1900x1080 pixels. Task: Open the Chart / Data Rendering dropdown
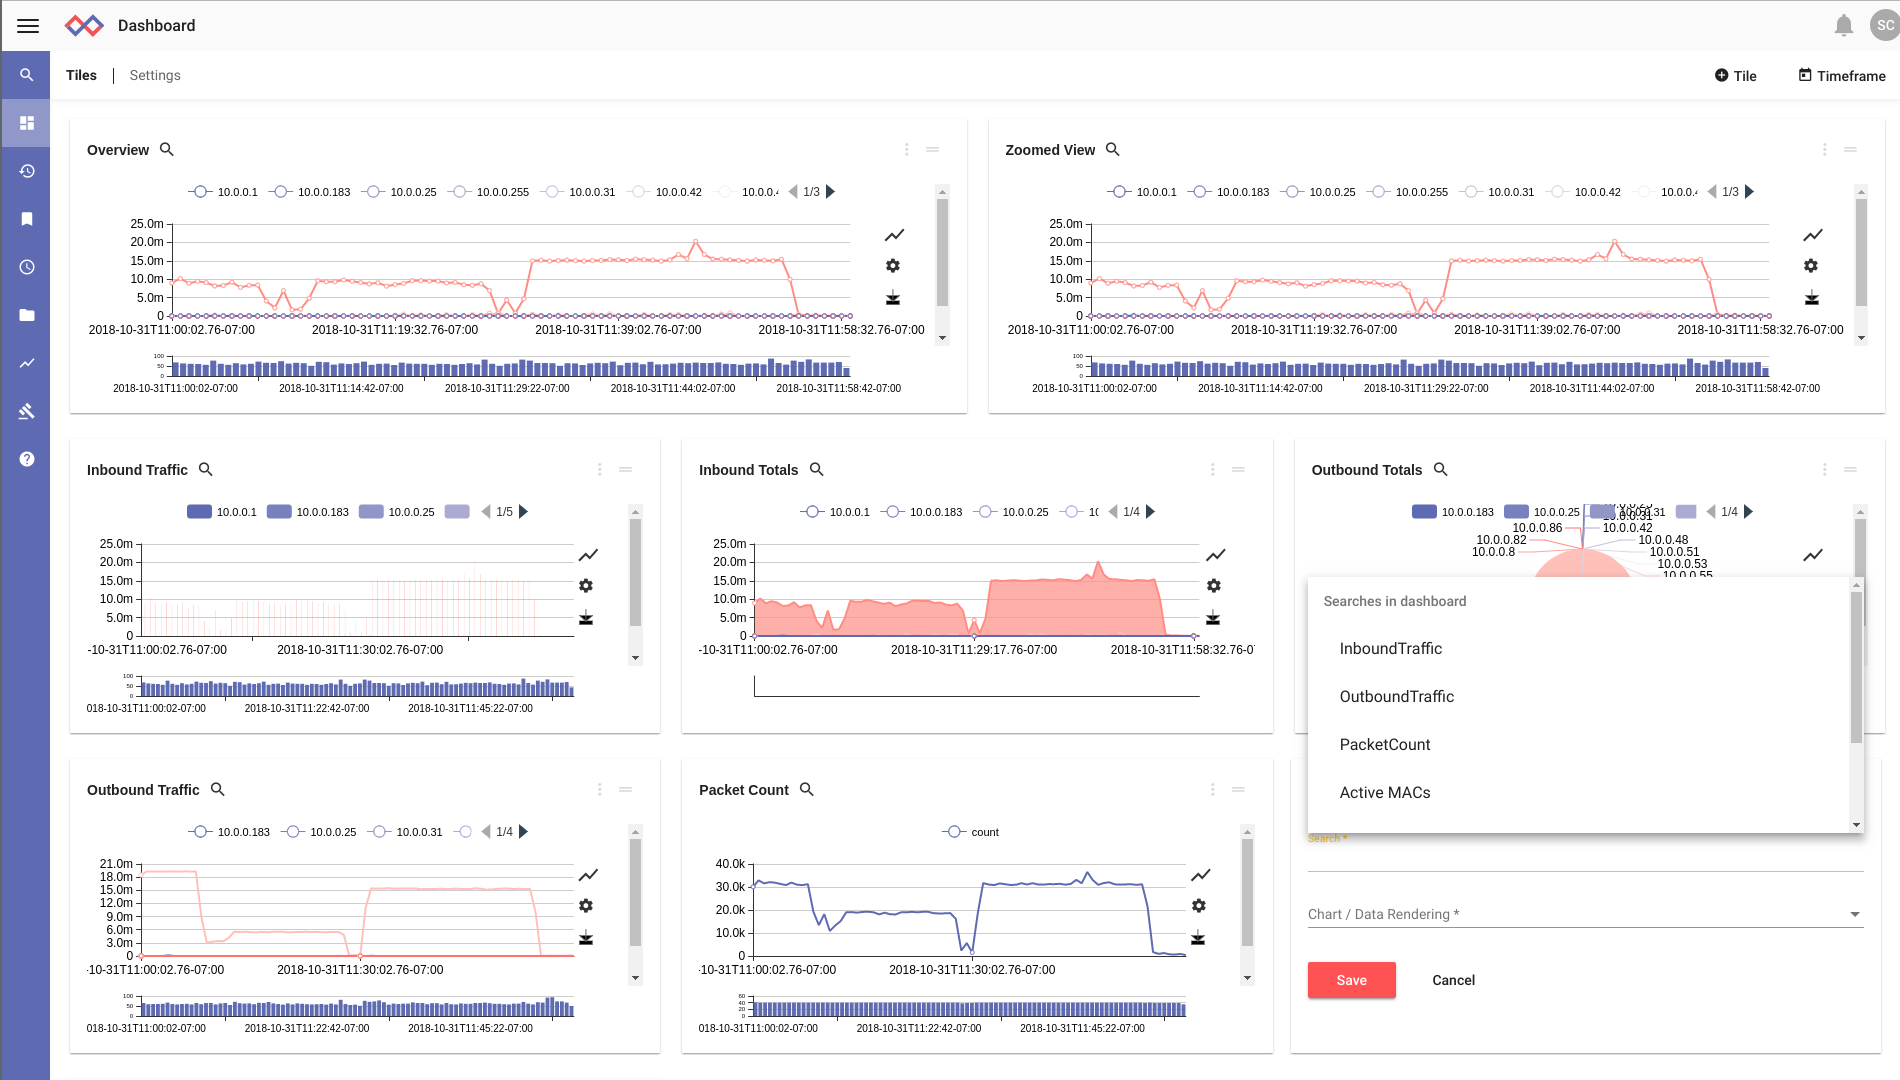click(1585, 914)
